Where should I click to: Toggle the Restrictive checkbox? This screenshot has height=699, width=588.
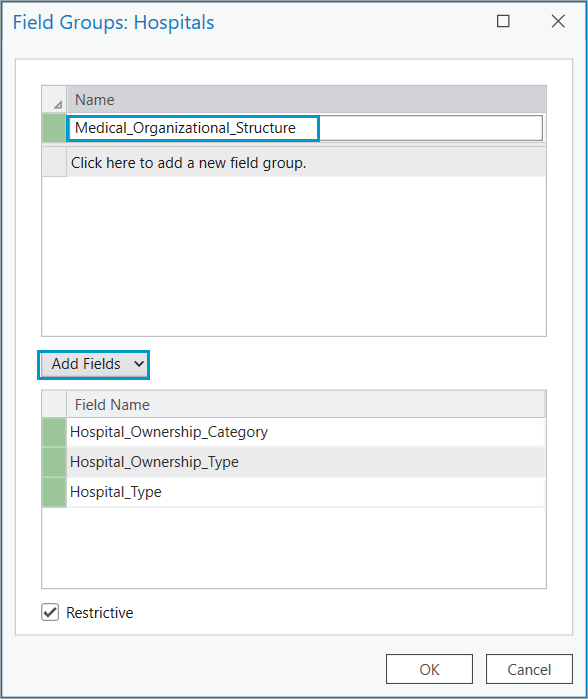point(50,612)
